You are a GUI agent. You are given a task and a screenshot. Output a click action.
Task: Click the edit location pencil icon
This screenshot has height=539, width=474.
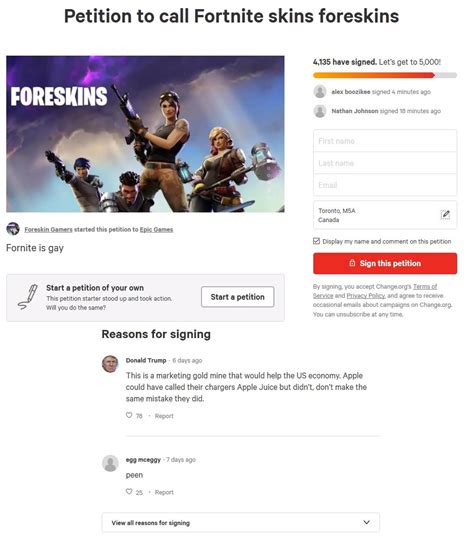(445, 215)
